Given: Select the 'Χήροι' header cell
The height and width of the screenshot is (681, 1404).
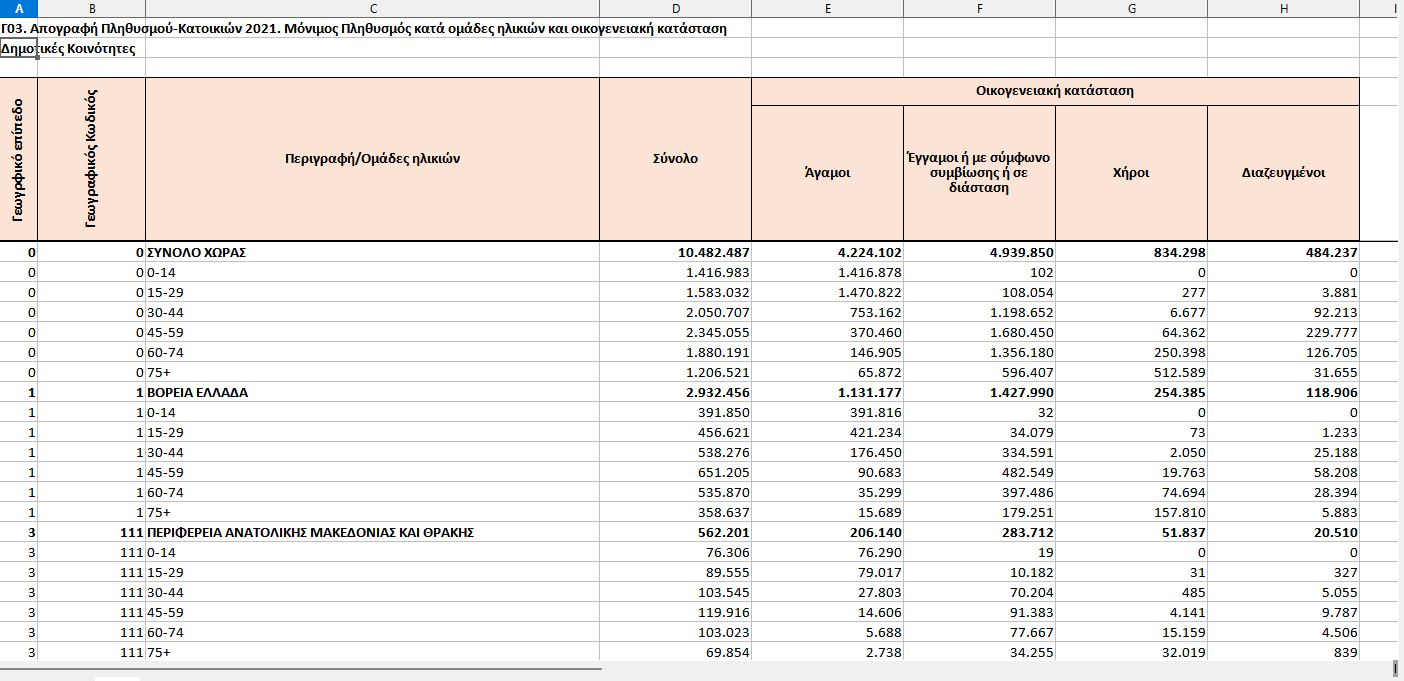Looking at the screenshot, I should (x=1131, y=173).
